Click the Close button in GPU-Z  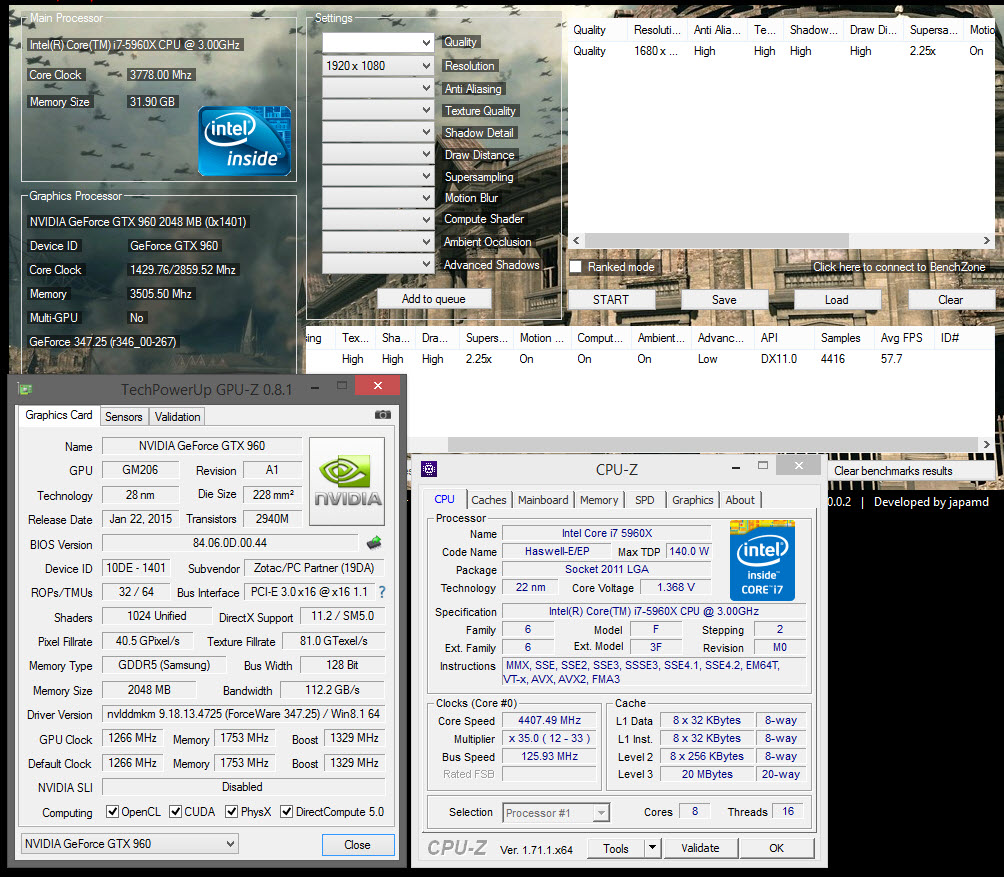pos(357,844)
